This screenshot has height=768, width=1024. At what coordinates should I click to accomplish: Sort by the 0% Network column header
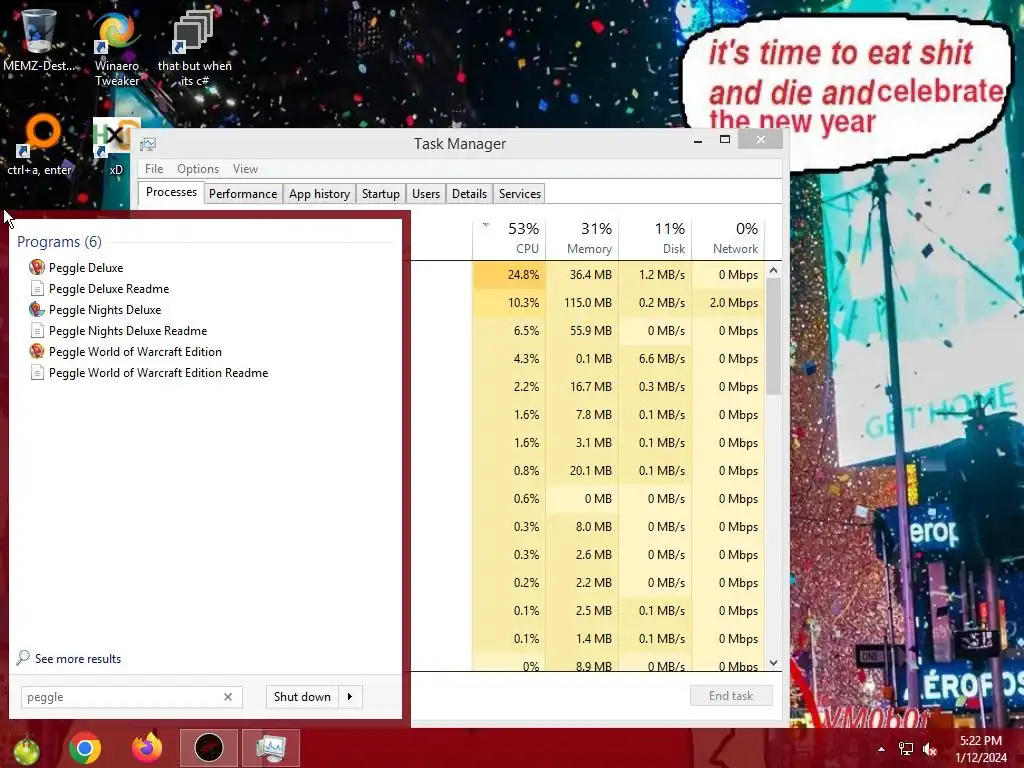(728, 238)
